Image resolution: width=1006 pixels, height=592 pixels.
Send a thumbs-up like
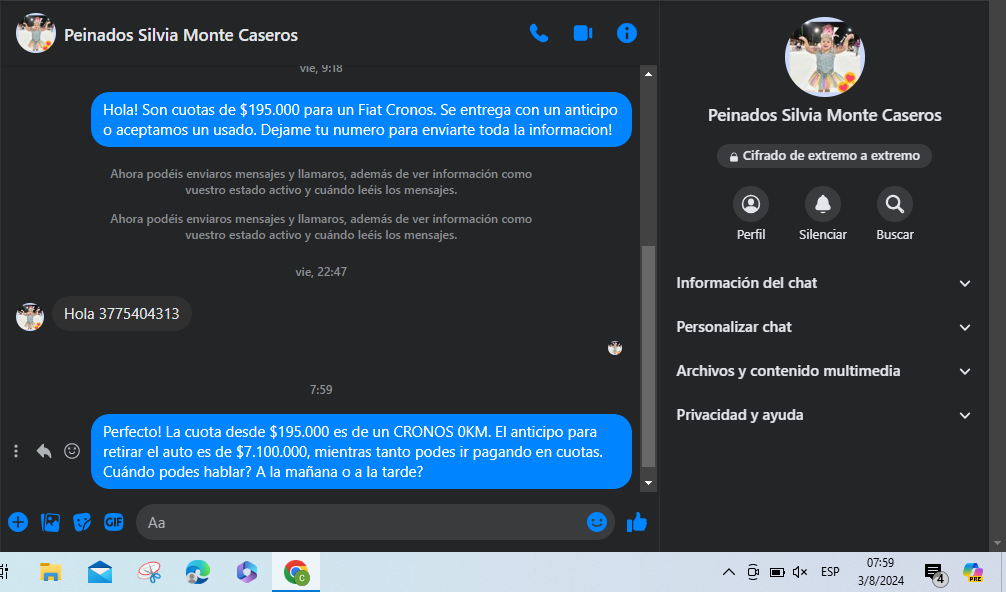(637, 522)
